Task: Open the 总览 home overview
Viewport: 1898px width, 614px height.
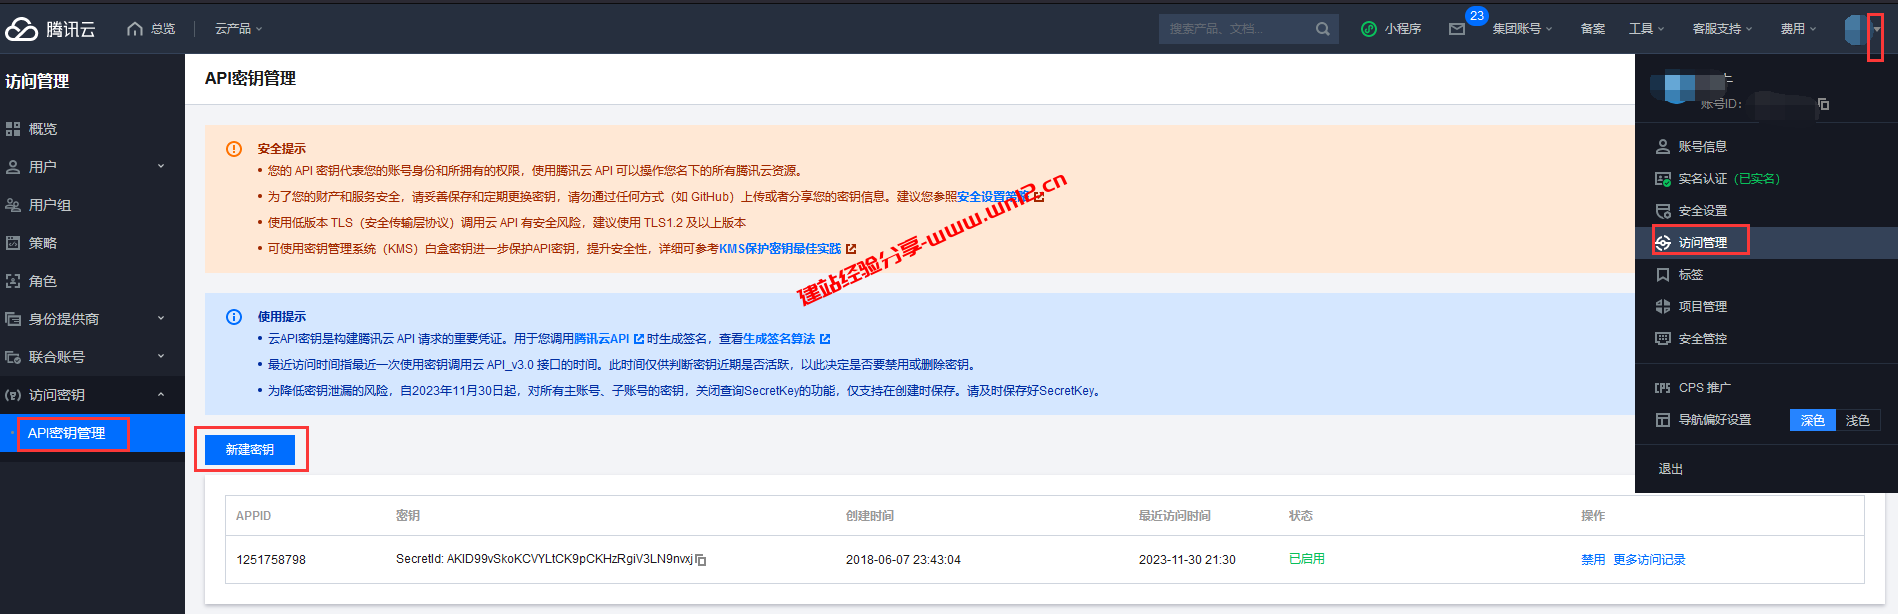Action: 151,29
